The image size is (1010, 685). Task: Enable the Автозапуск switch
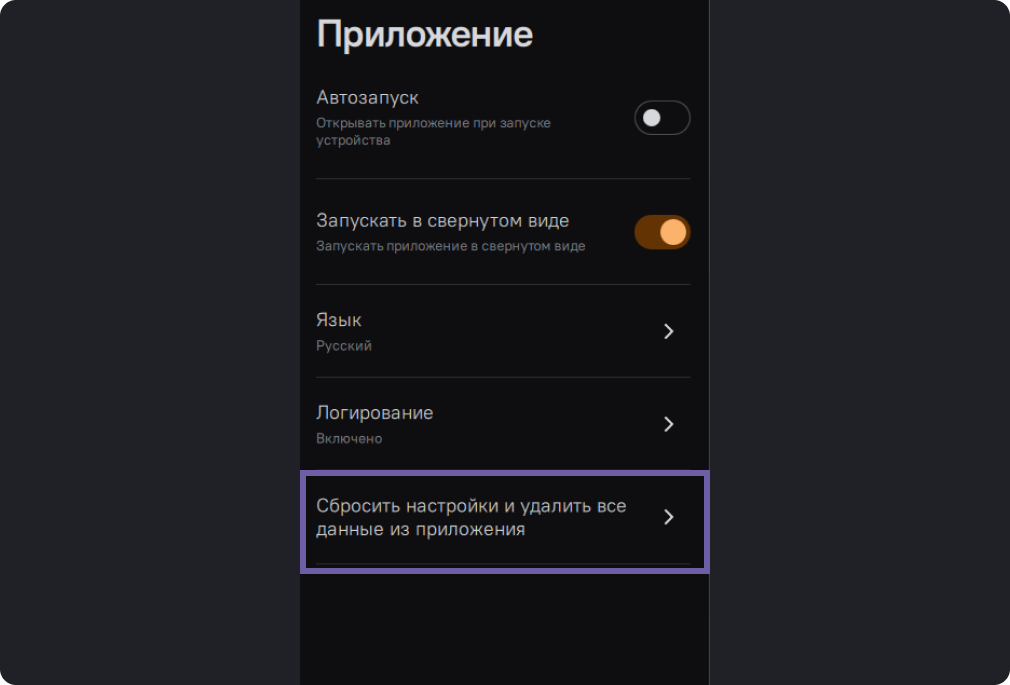coord(662,118)
